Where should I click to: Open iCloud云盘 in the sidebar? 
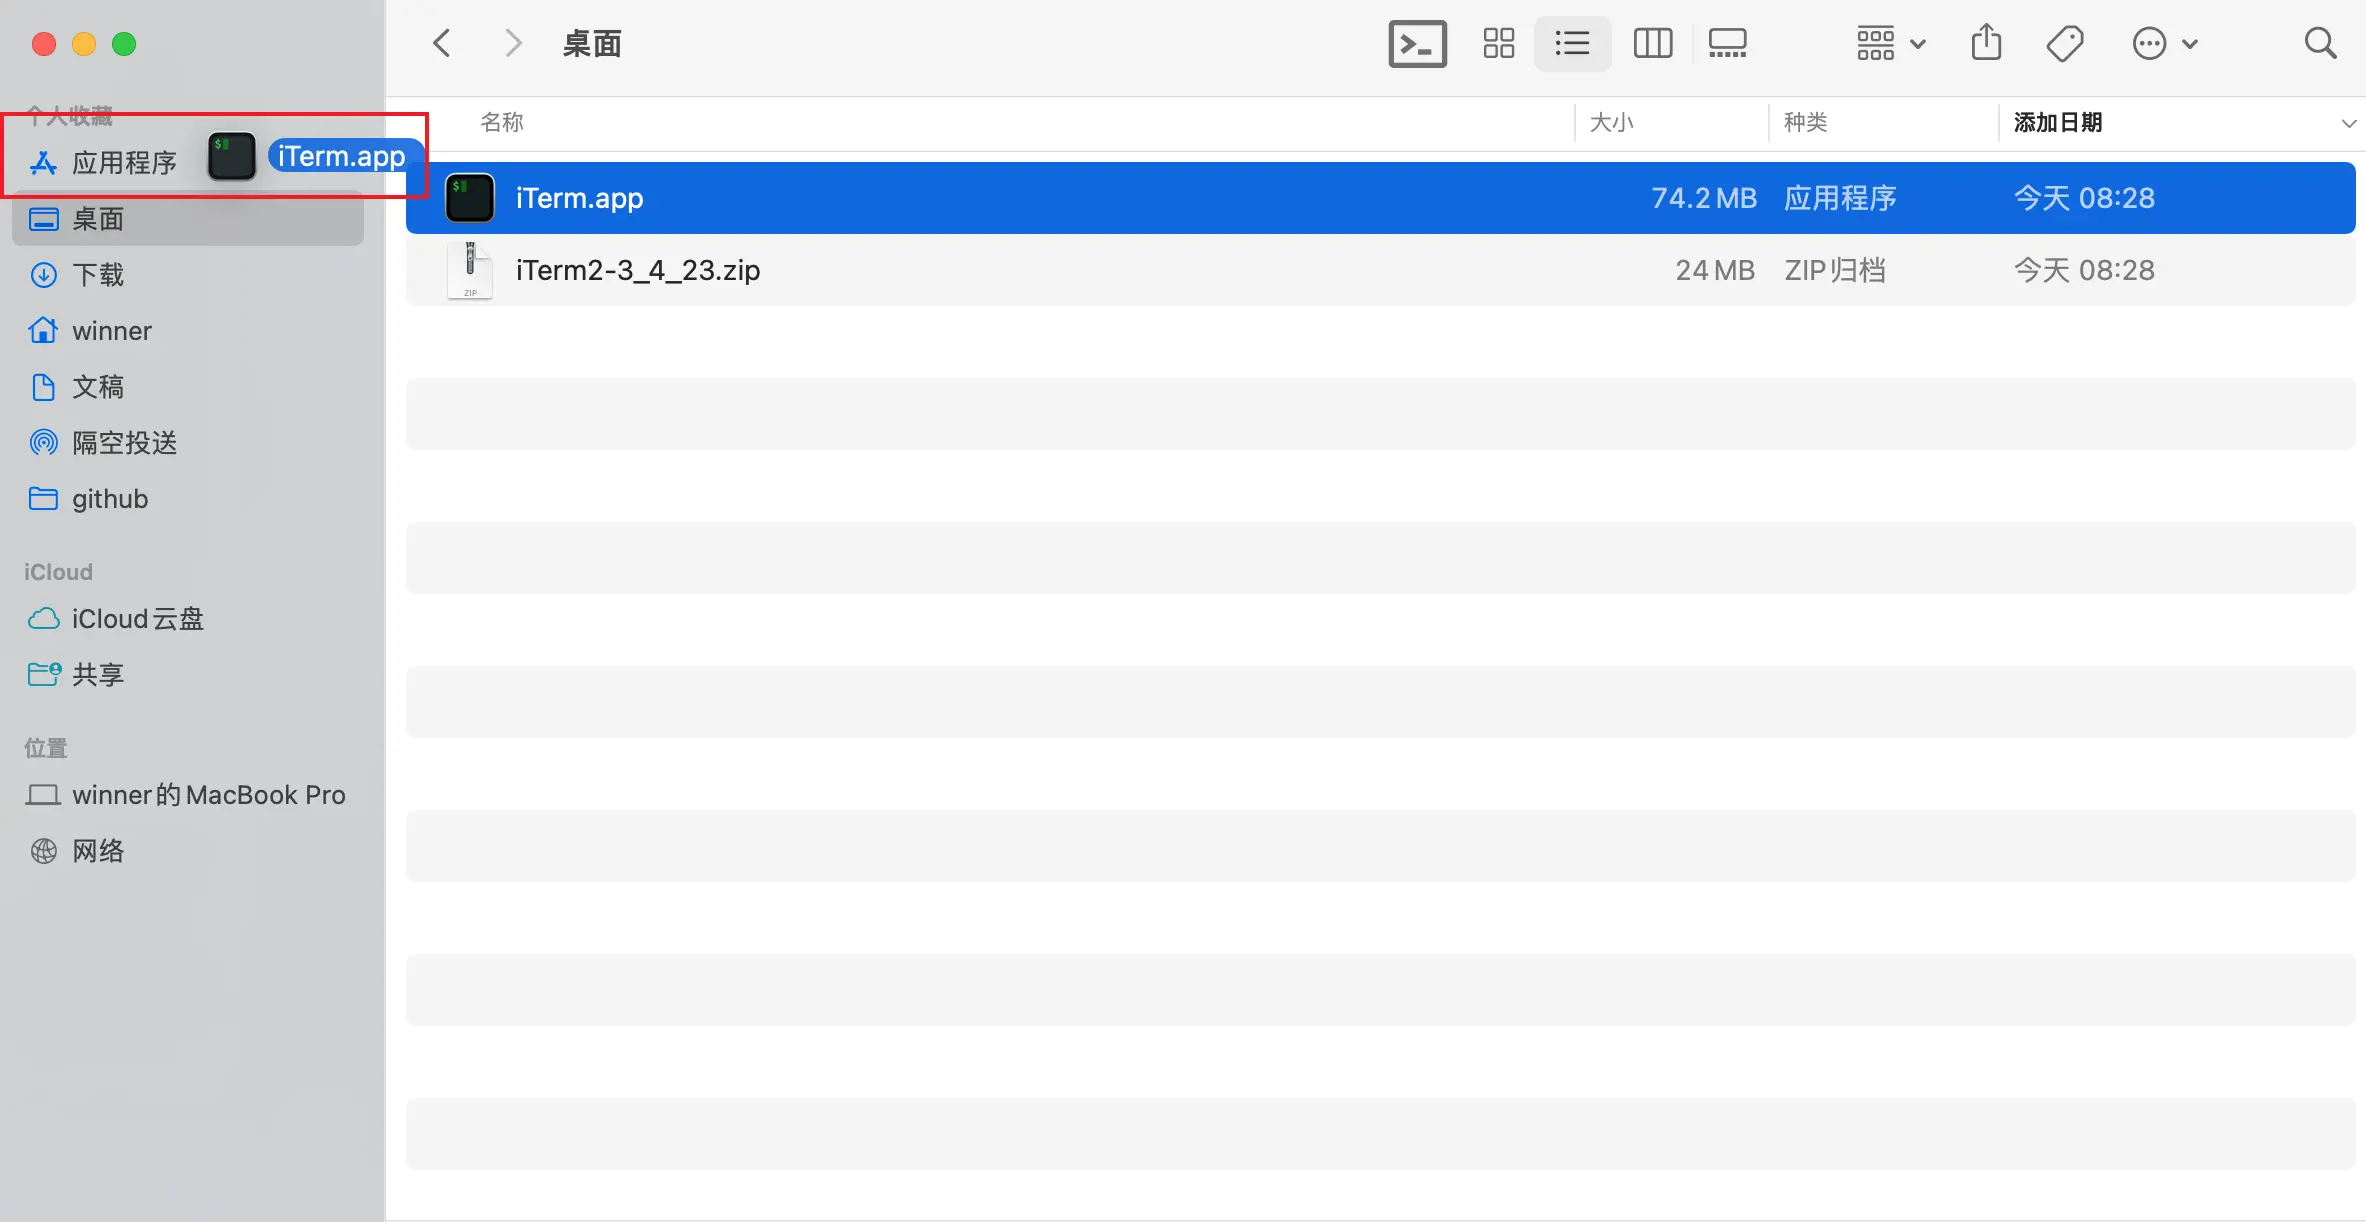click(x=137, y=619)
